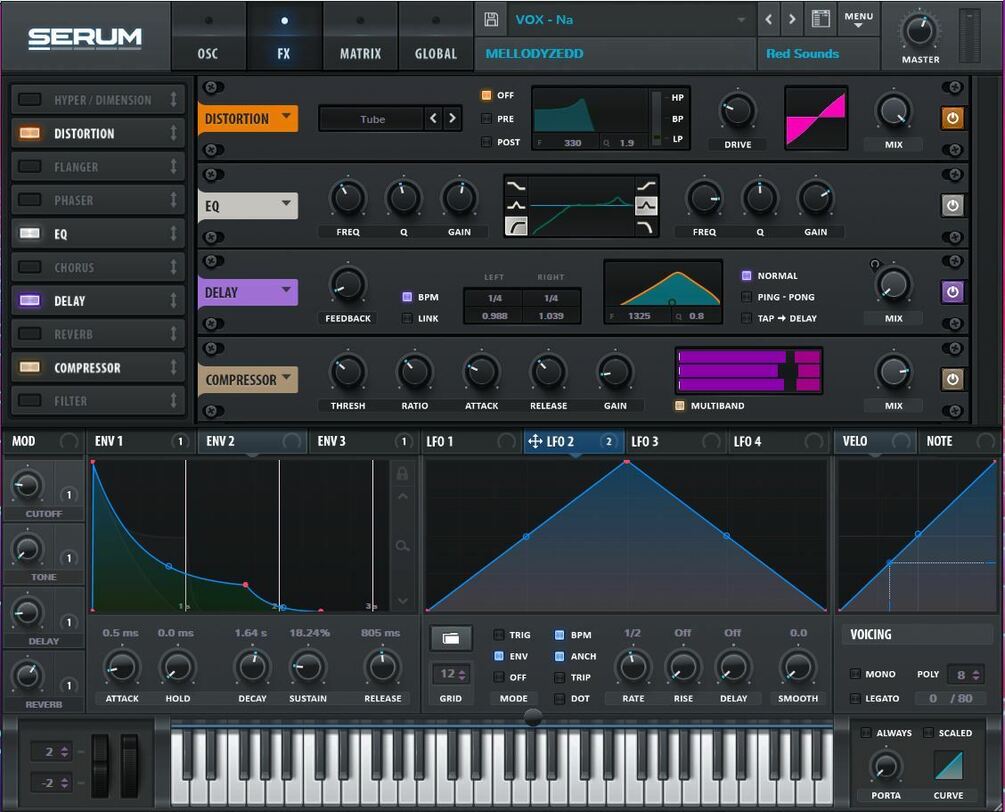The height and width of the screenshot is (812, 1005).
Task: Reorder Delay in rack via arrows
Action: [173, 301]
